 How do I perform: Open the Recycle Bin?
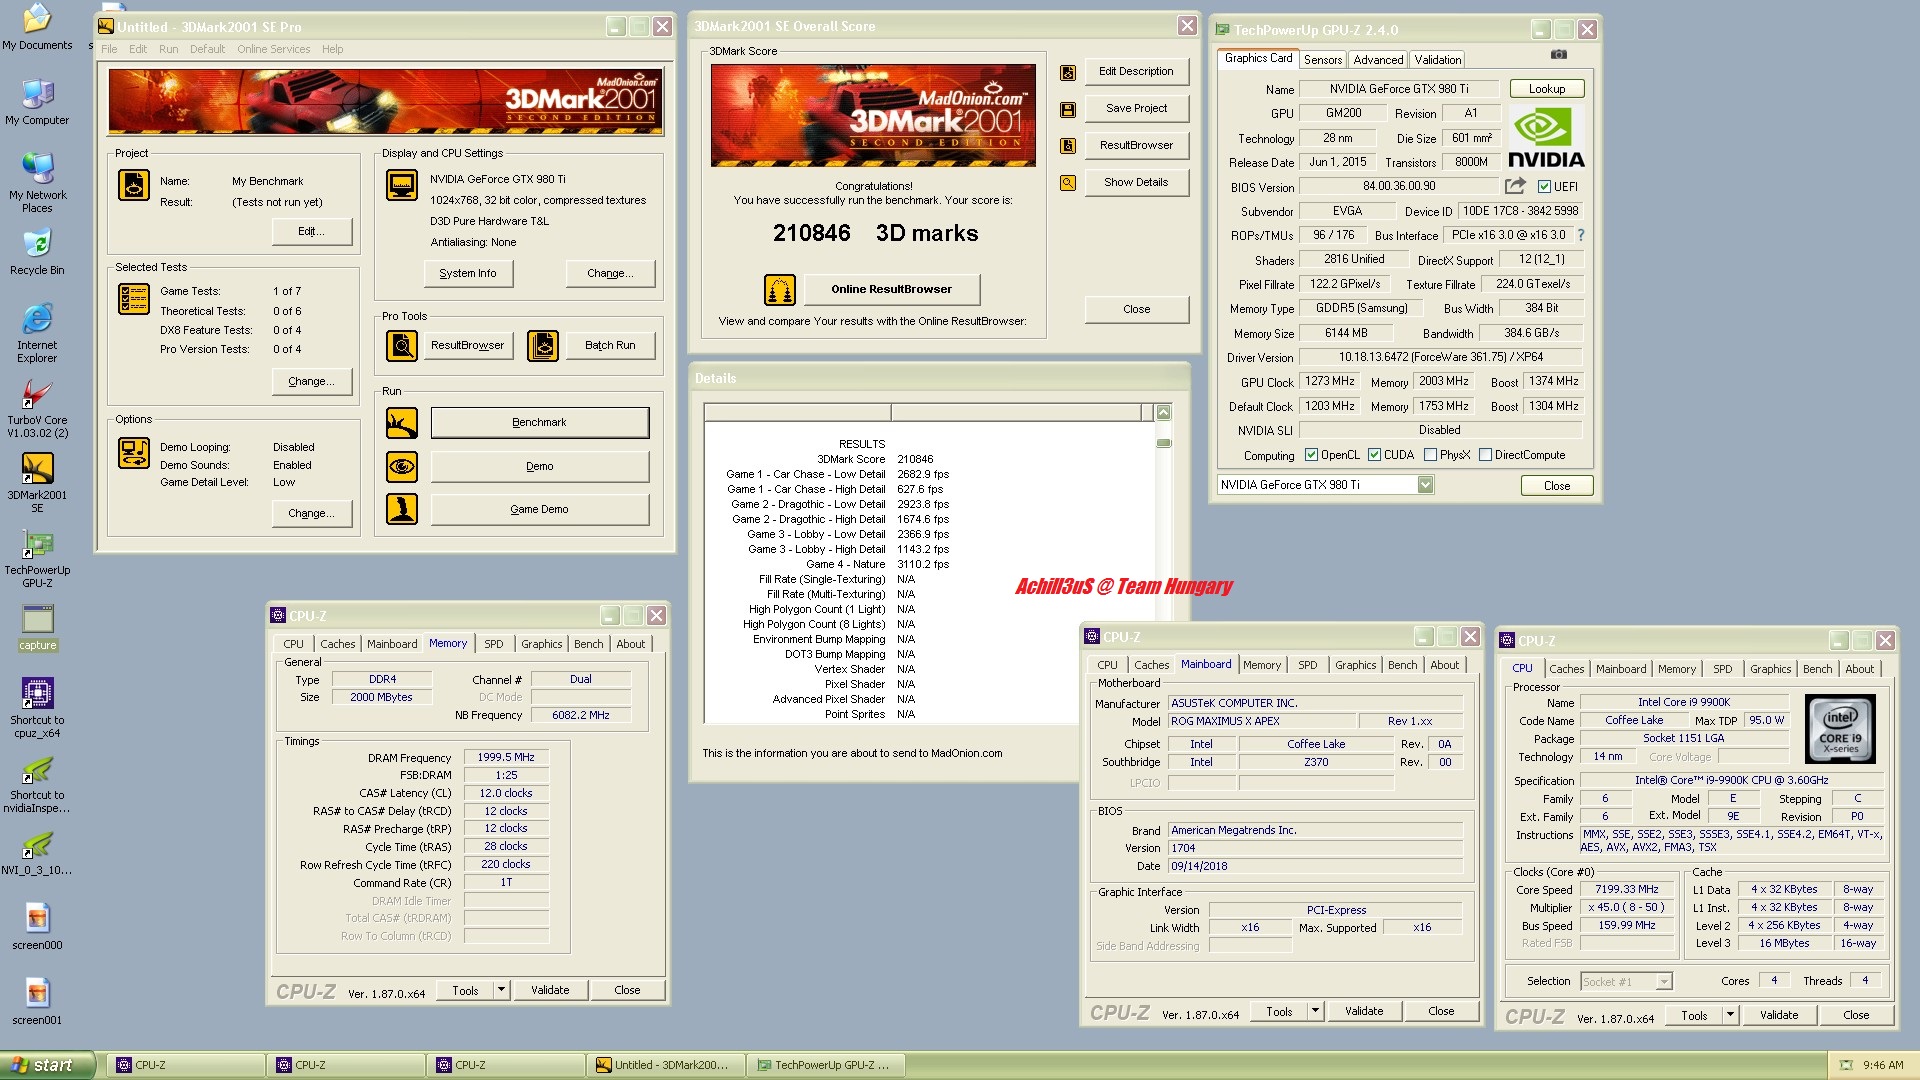(37, 252)
